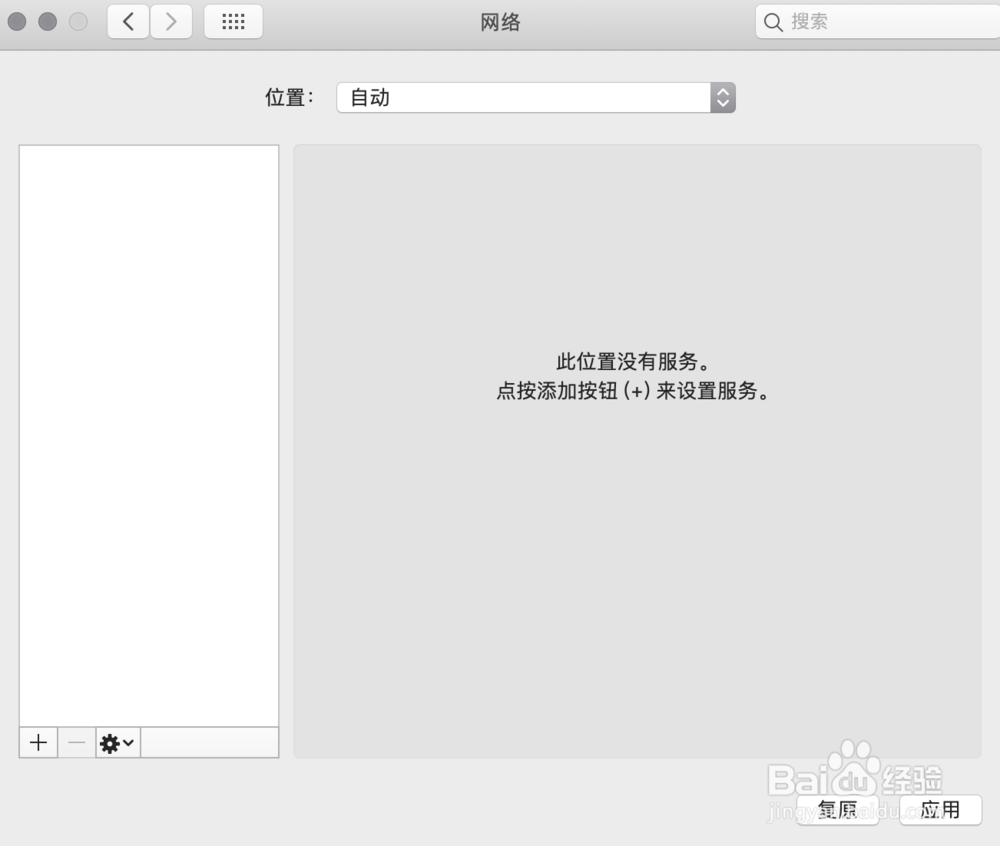
Task: Click the 网络 title bar text
Action: 500,22
